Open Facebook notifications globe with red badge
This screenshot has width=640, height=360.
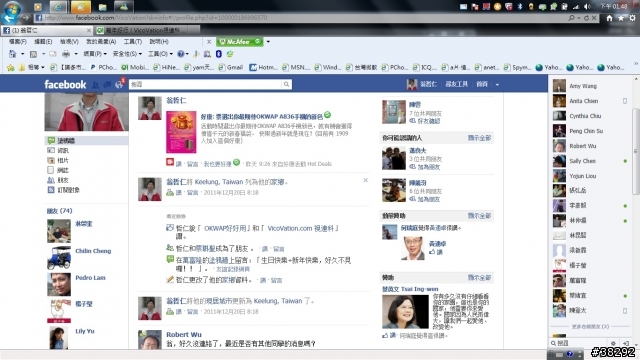119,84
